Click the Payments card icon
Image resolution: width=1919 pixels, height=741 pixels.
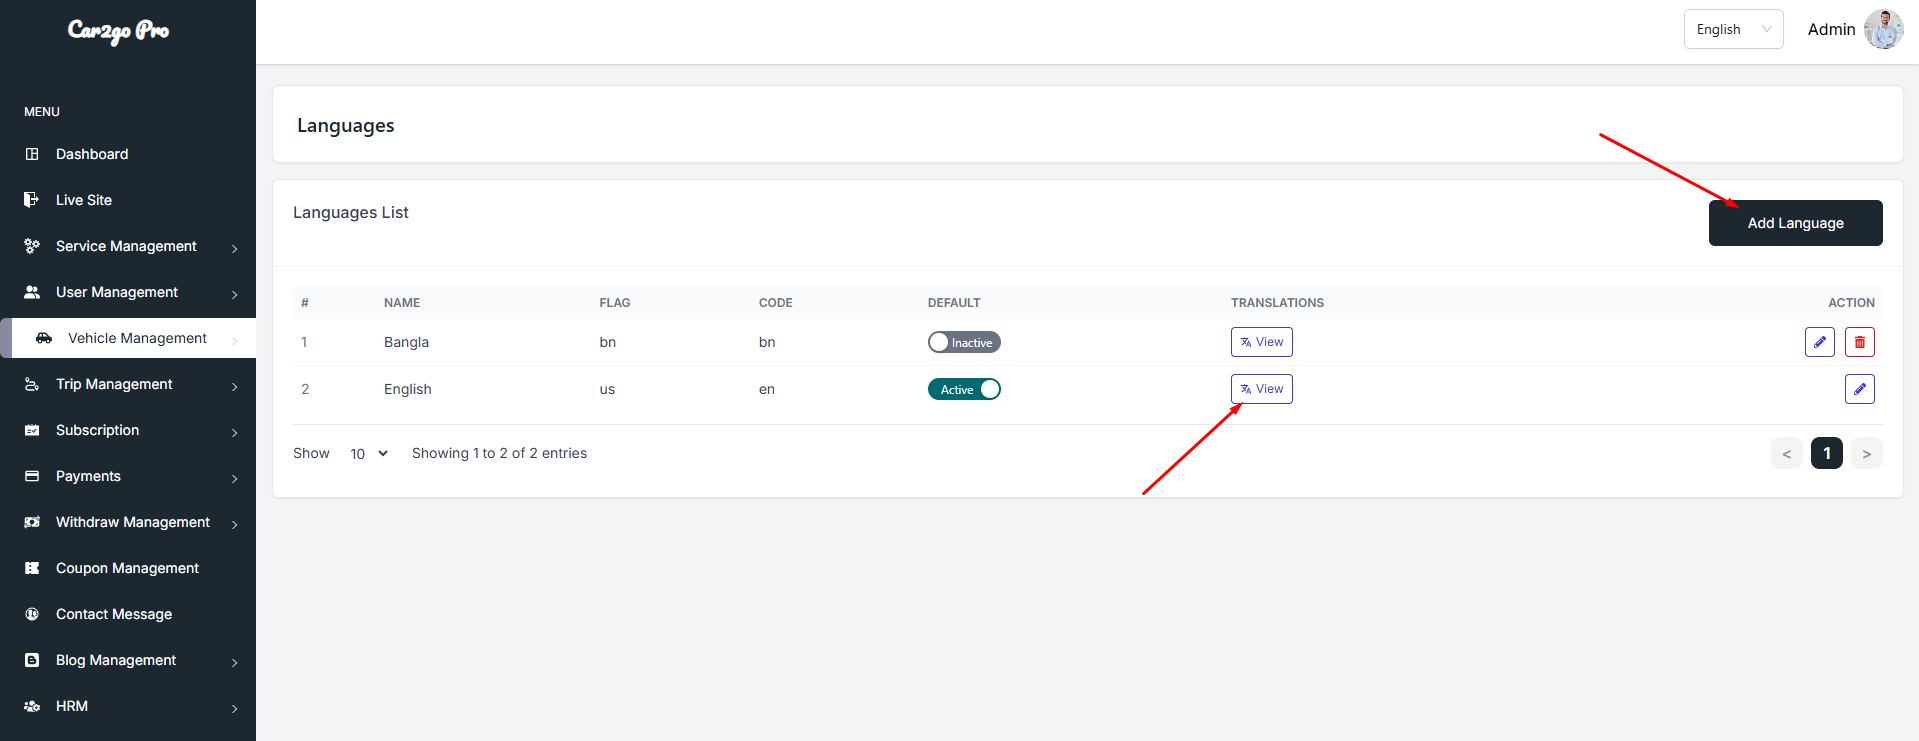[32, 476]
